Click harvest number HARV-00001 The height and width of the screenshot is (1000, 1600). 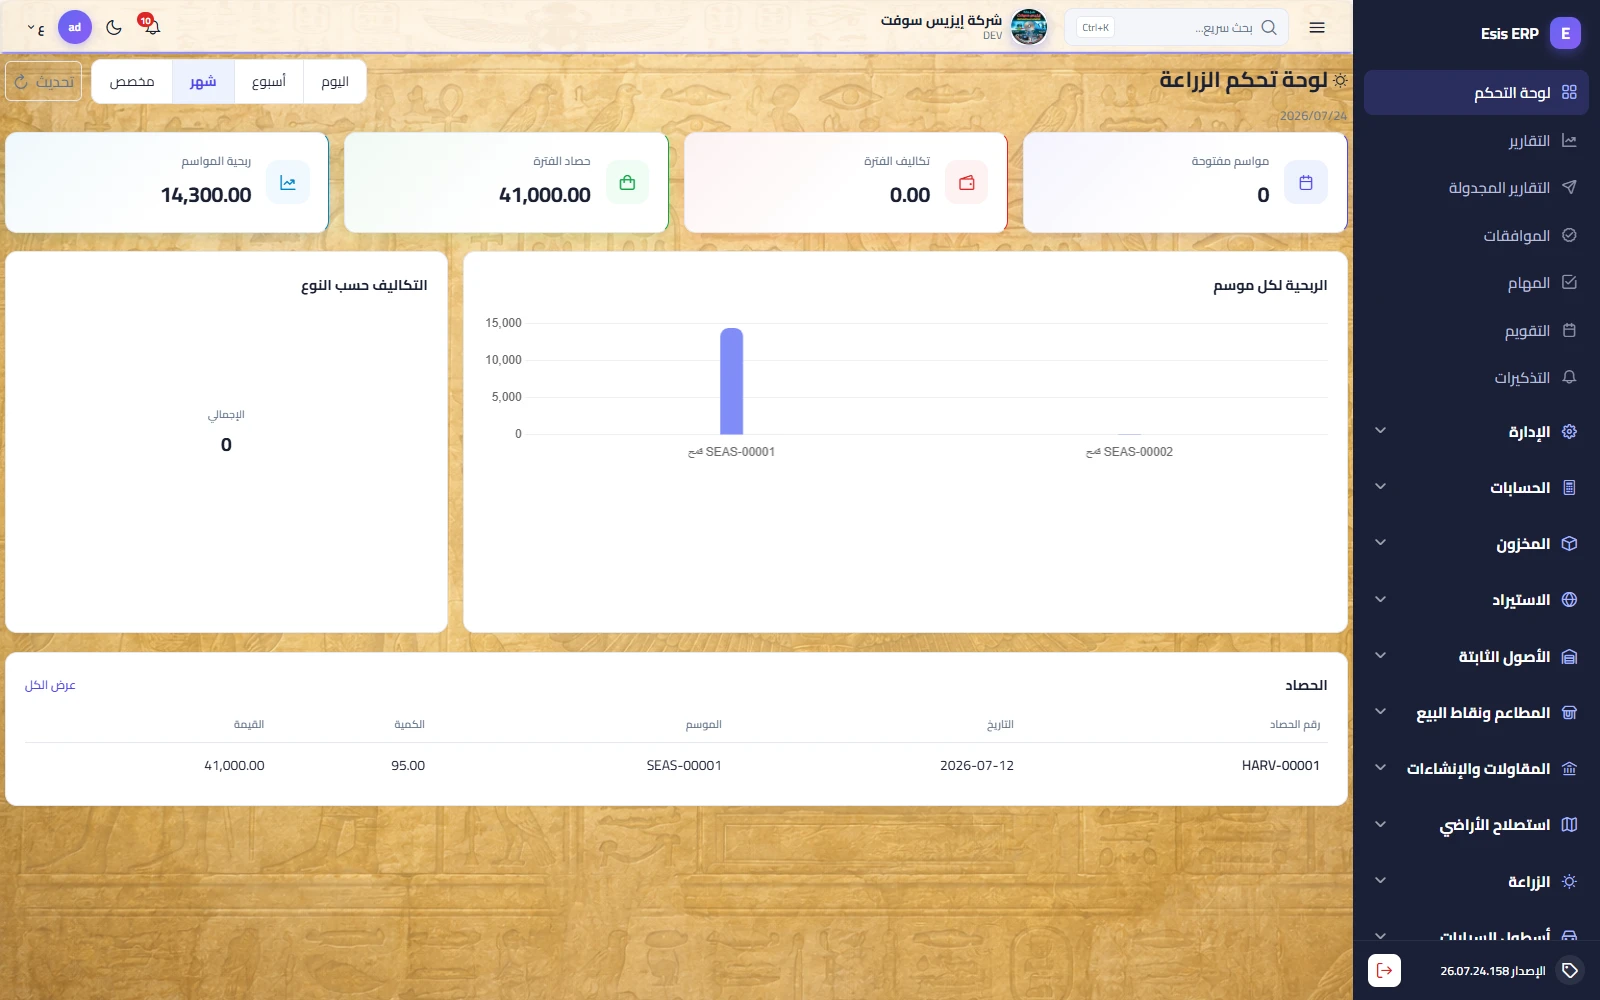(x=1281, y=765)
